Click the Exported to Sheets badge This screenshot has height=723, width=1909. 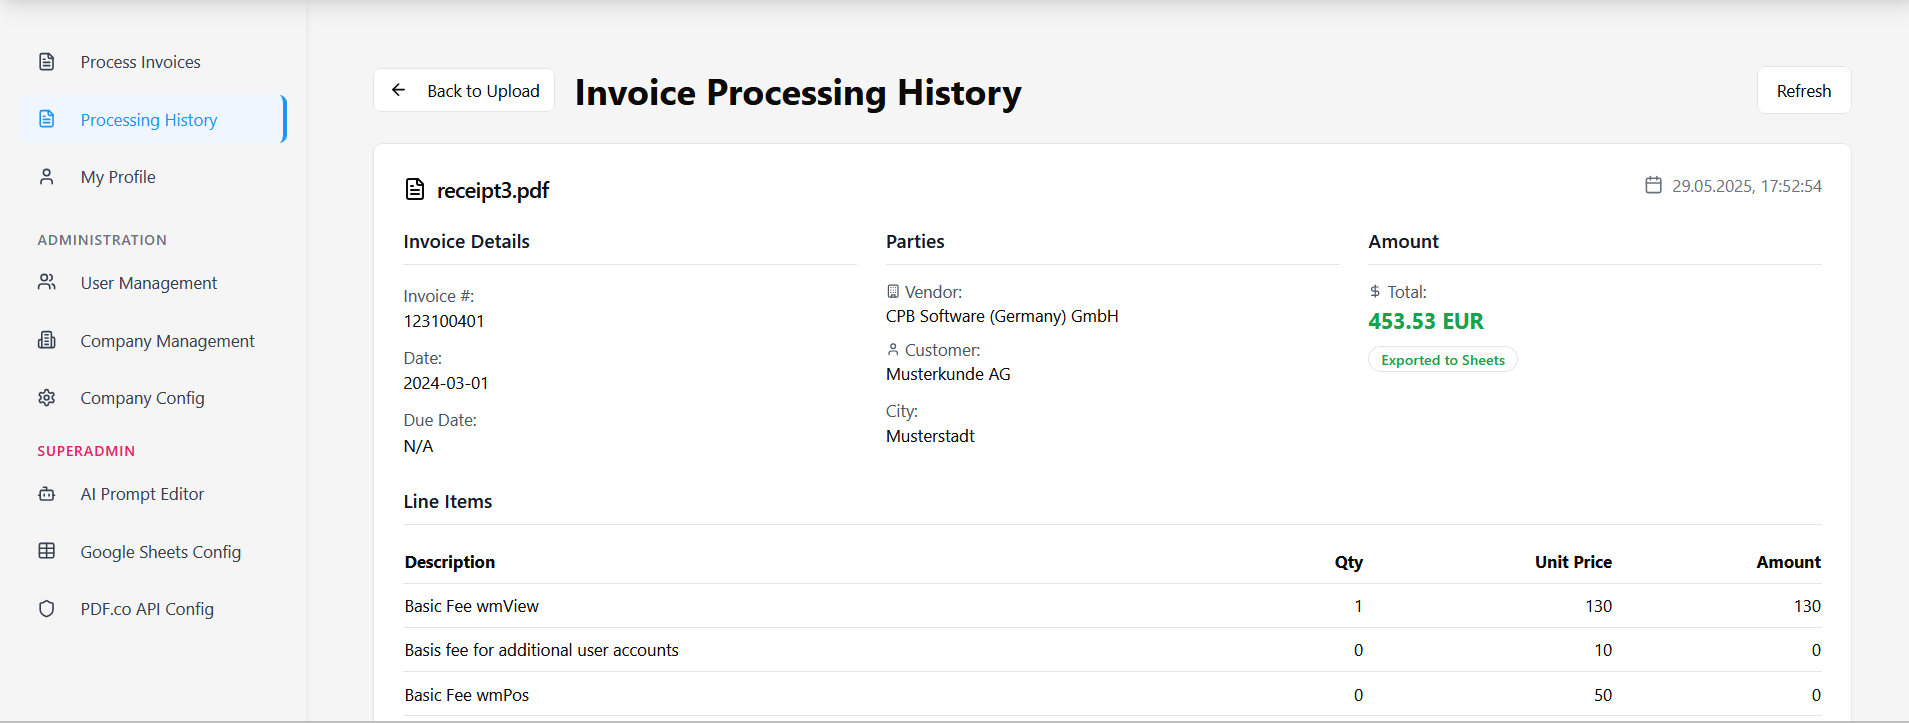tap(1442, 360)
